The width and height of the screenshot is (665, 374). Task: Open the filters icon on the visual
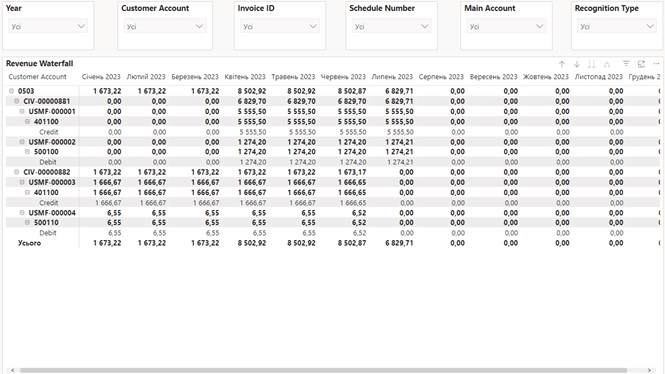626,64
